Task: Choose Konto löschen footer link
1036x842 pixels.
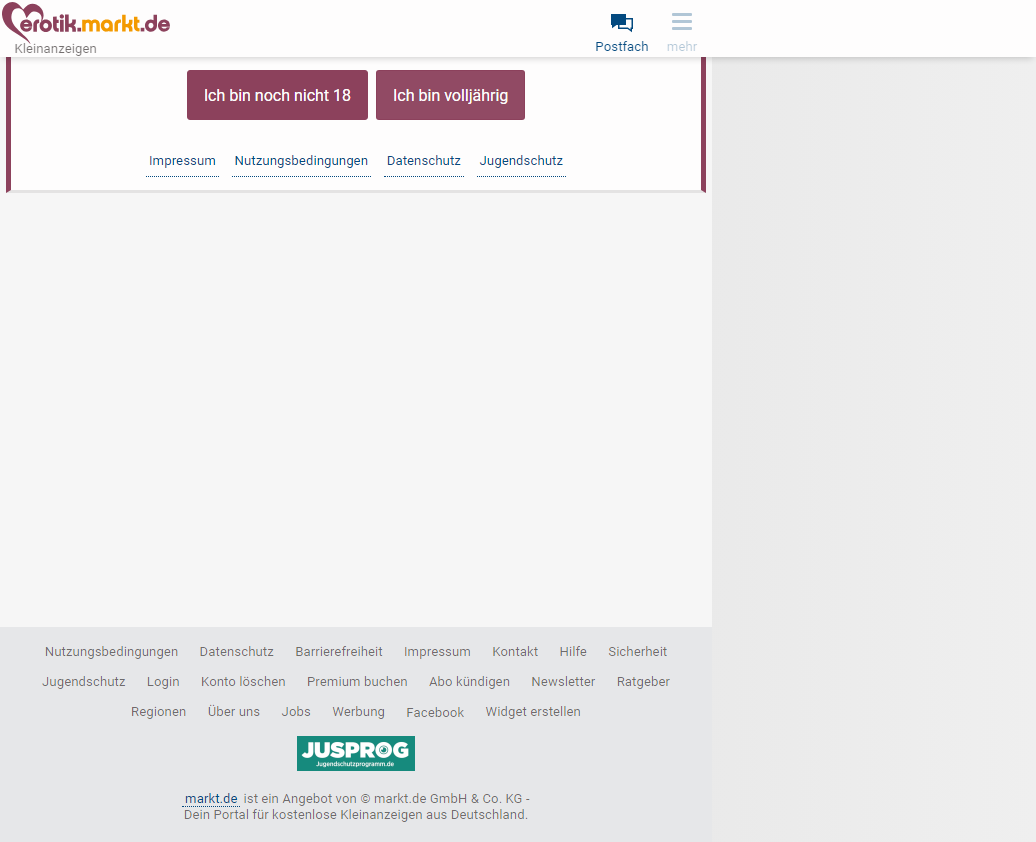Action: coord(243,681)
